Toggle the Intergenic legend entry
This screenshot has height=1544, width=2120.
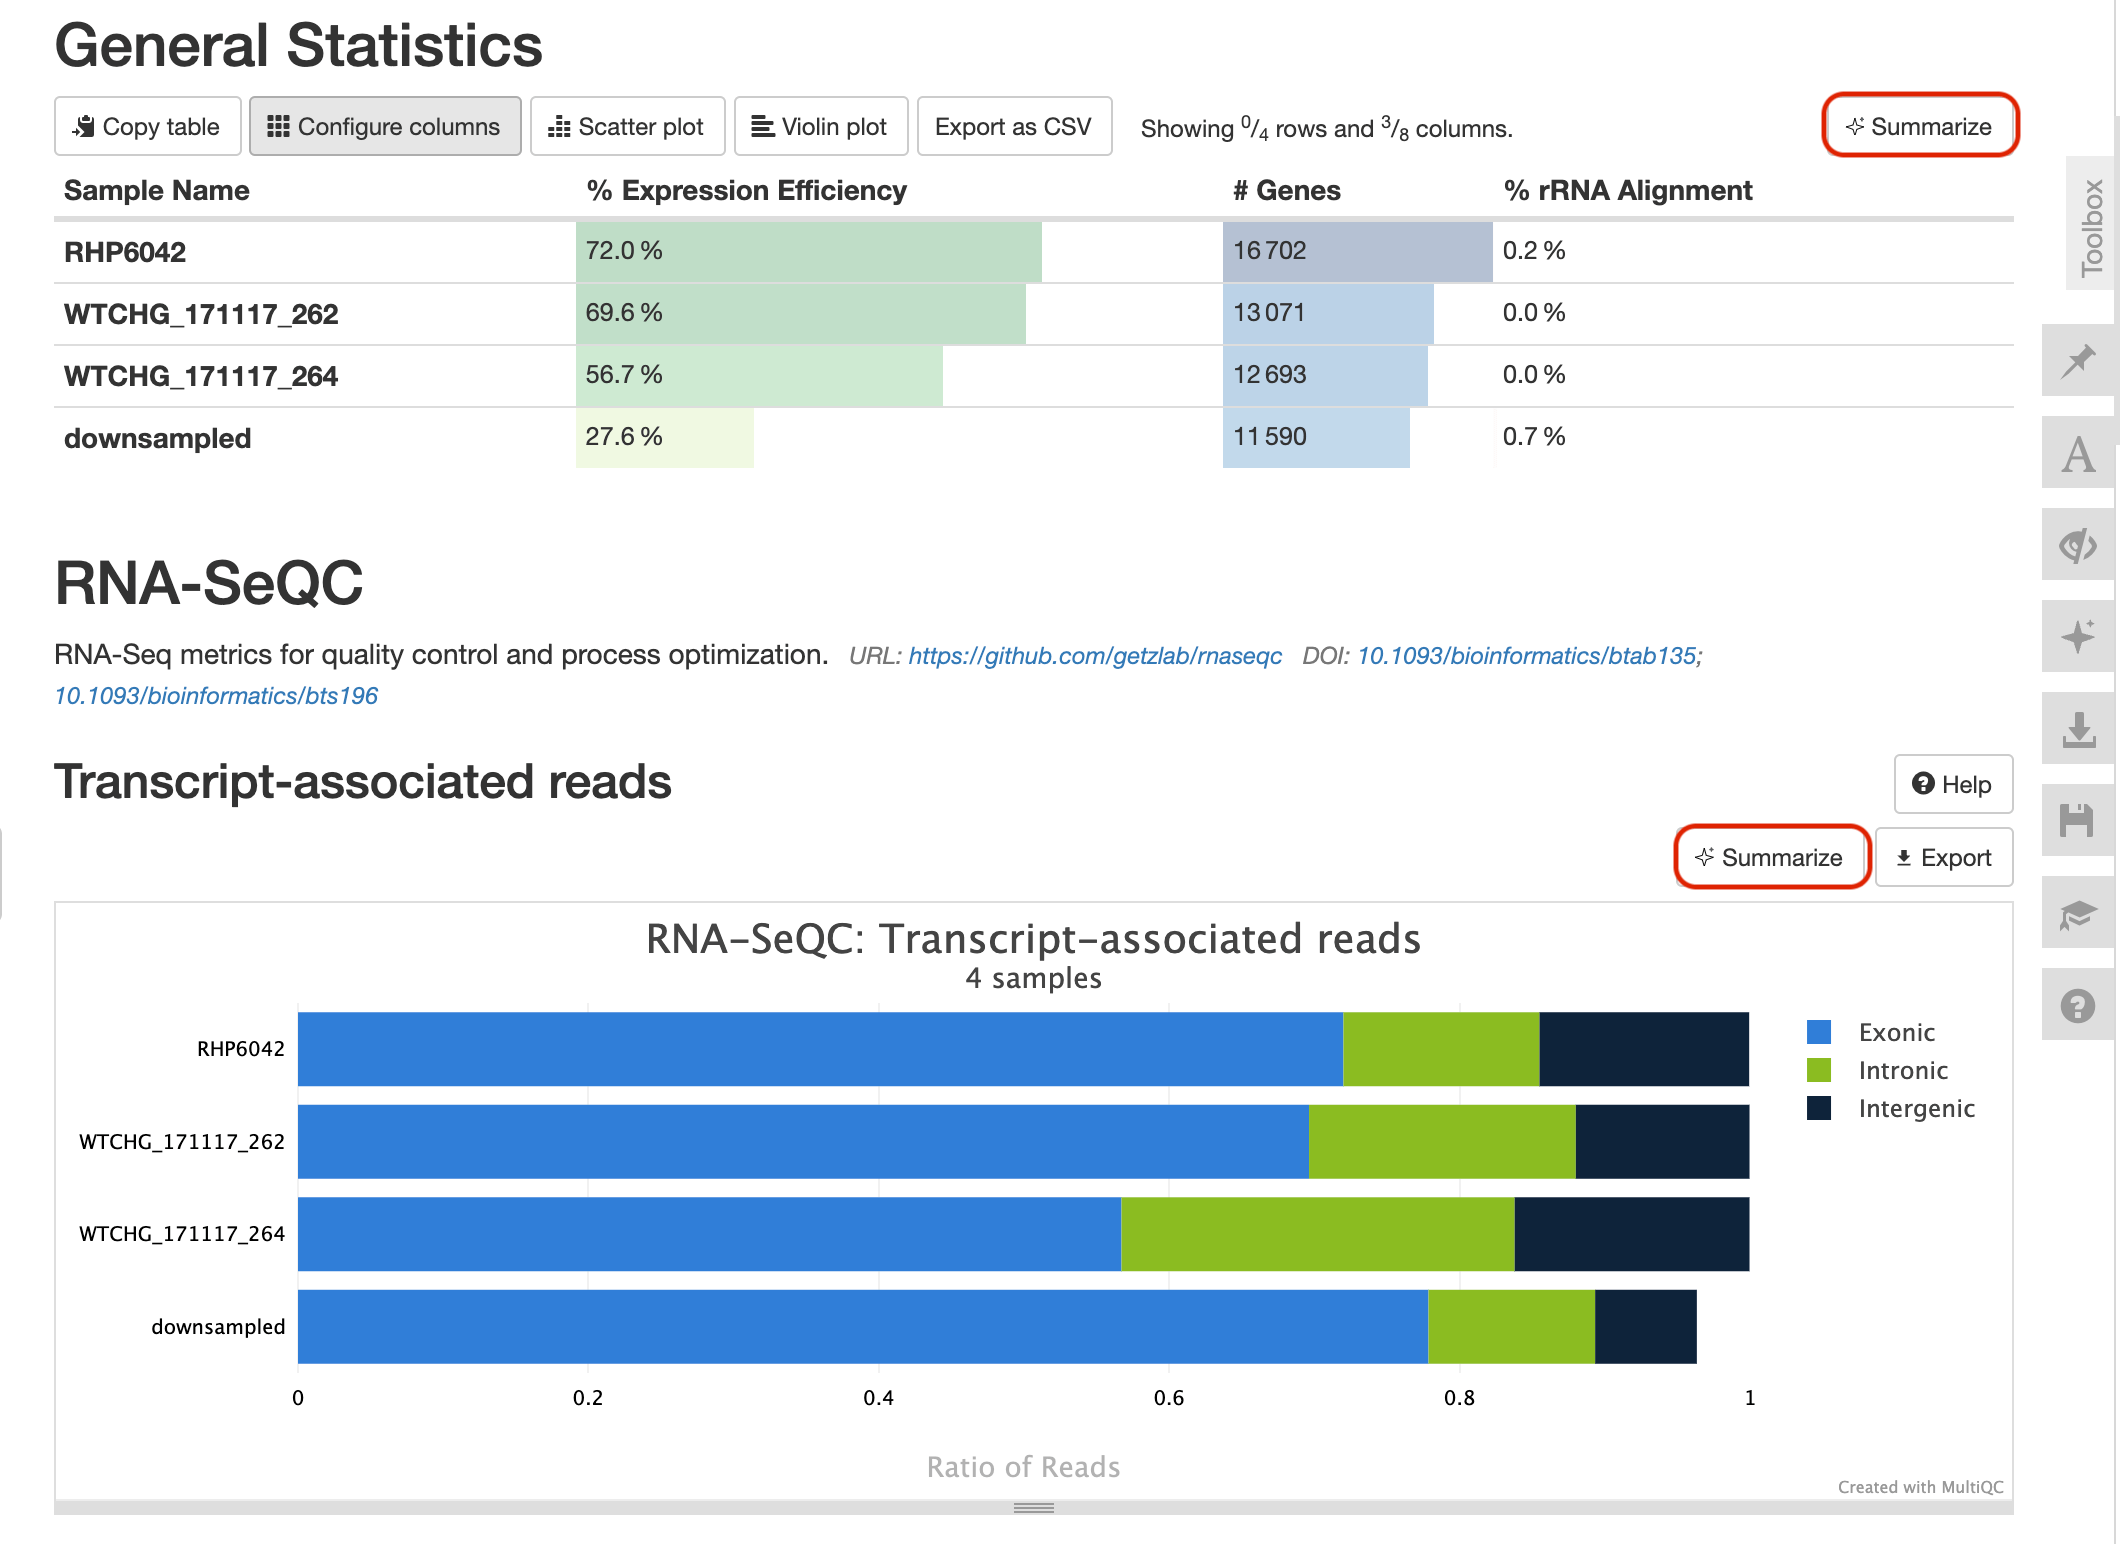1916,1108
